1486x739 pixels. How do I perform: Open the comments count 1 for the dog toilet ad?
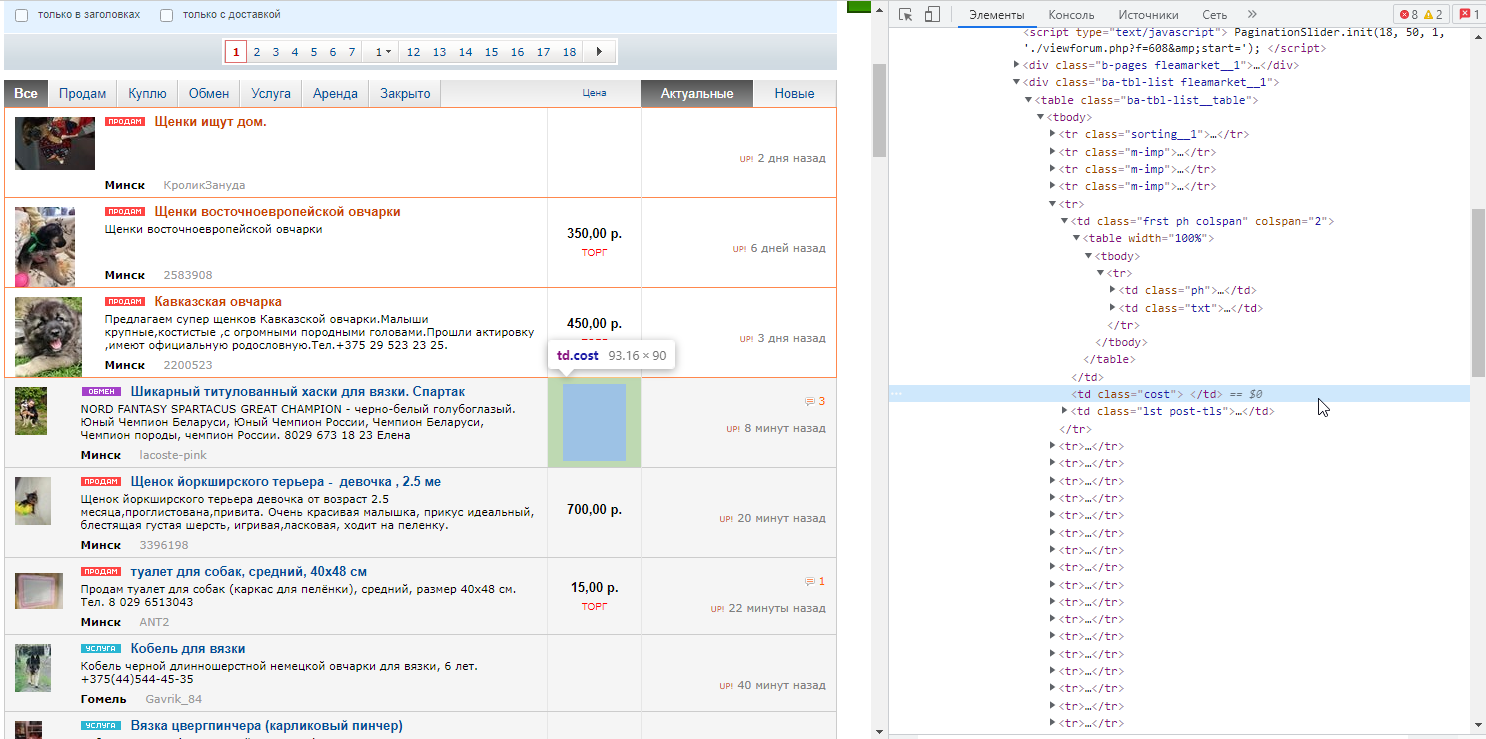(x=815, y=581)
